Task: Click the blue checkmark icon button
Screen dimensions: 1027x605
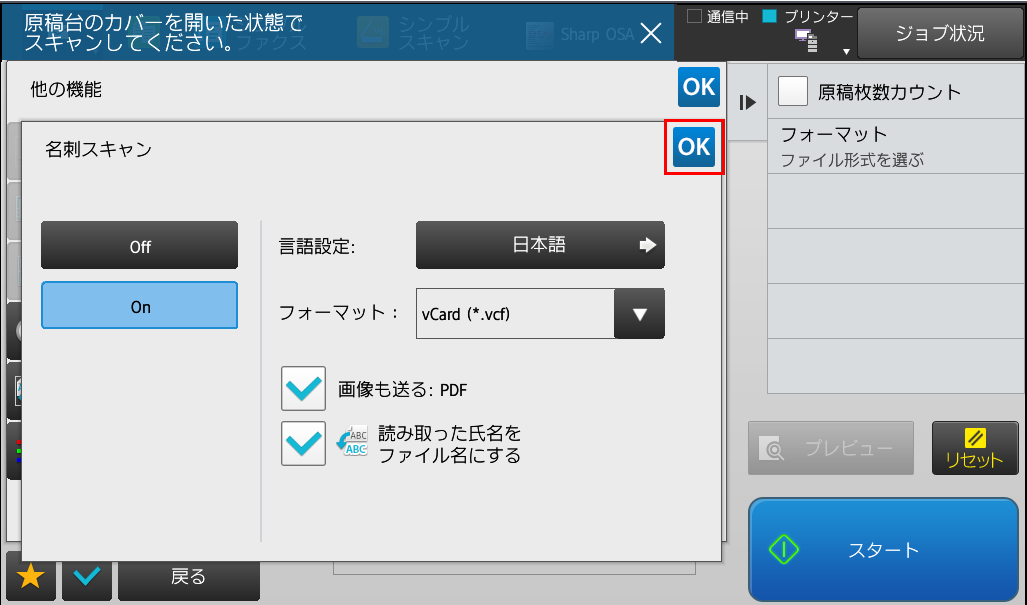Action: [x=87, y=576]
